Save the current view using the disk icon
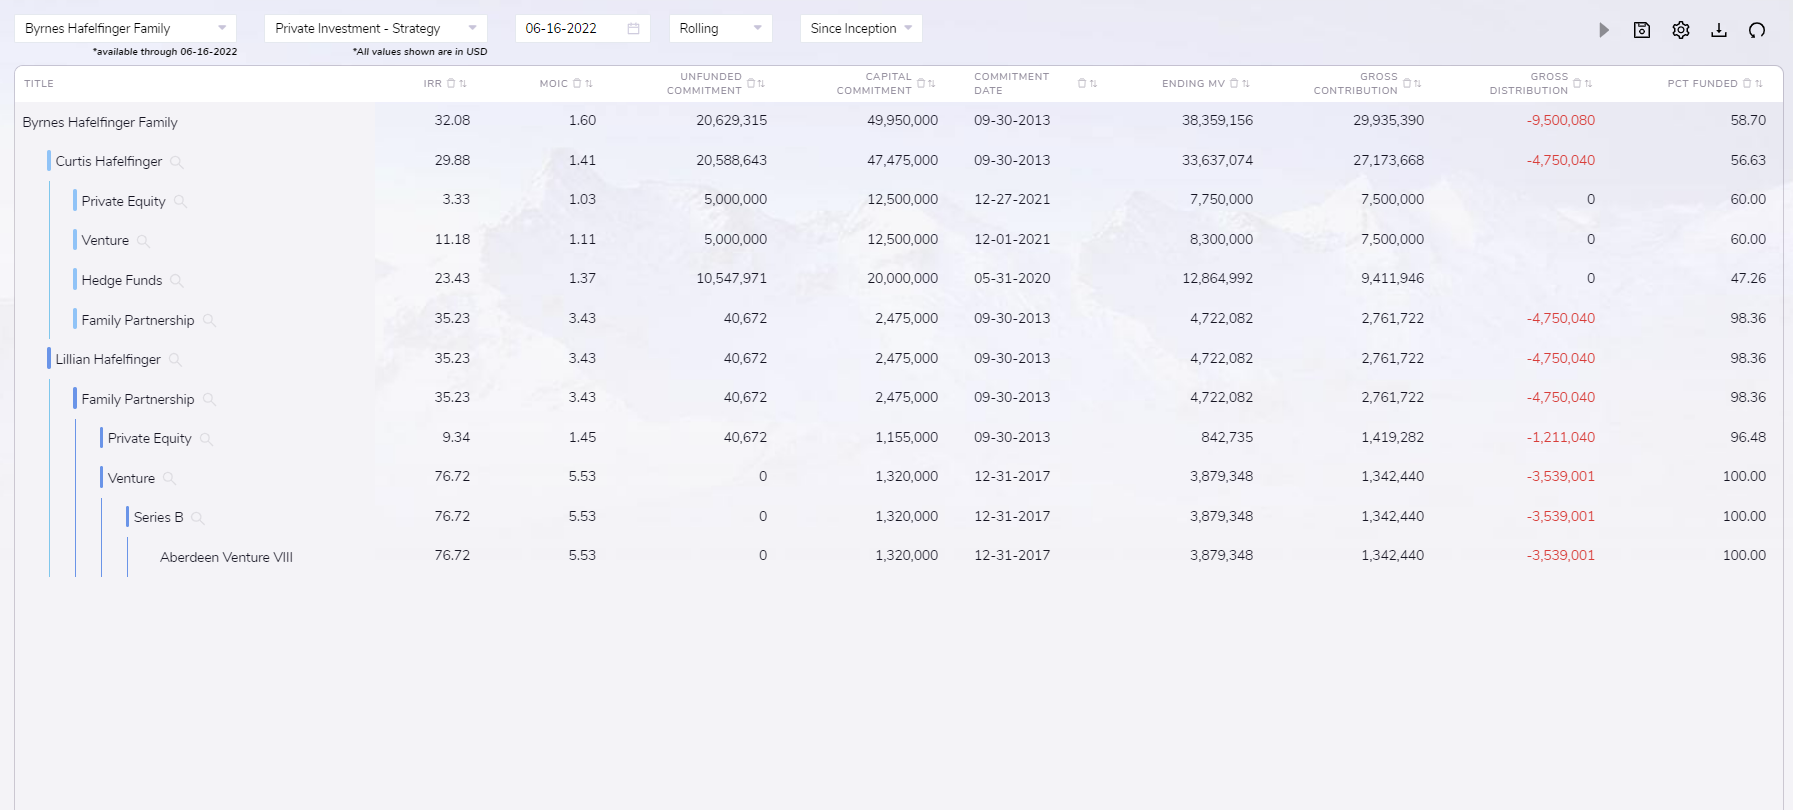1793x810 pixels. pos(1642,30)
